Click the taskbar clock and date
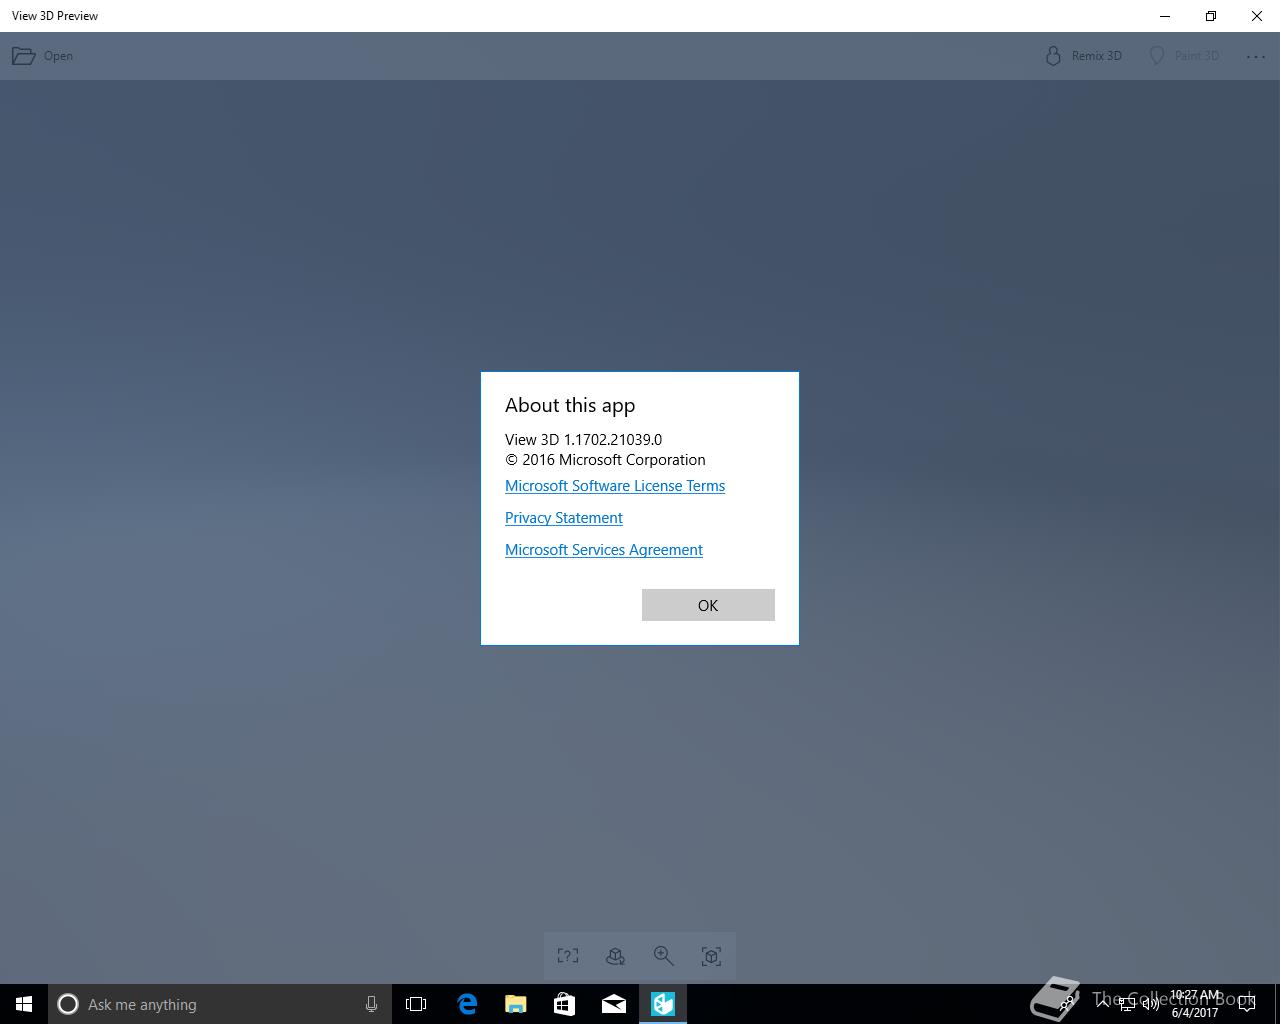The image size is (1280, 1024). (1195, 1004)
